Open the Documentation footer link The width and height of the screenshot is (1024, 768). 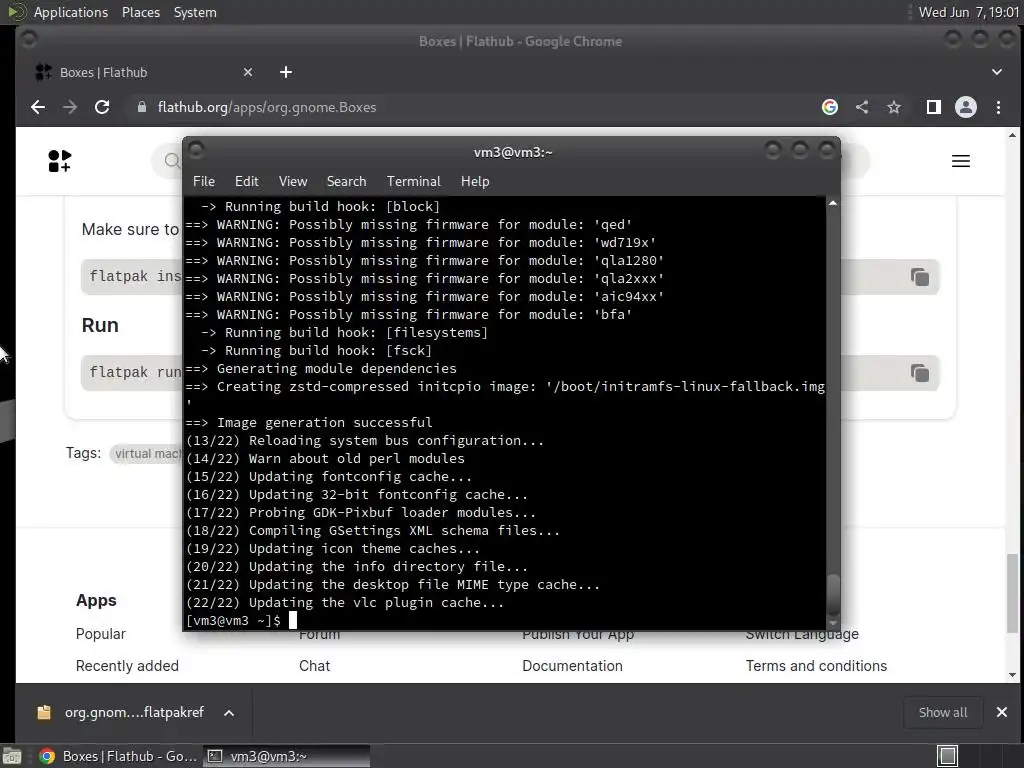(572, 665)
